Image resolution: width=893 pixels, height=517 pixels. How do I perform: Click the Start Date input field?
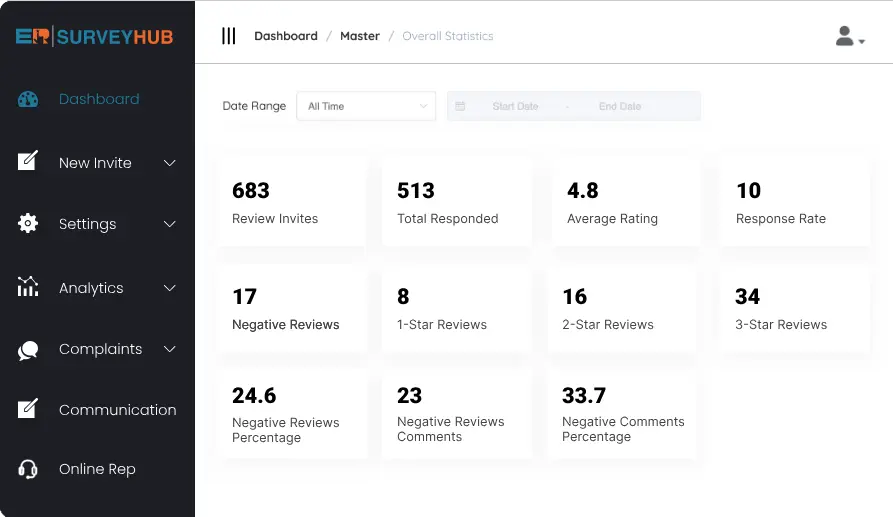[515, 106]
